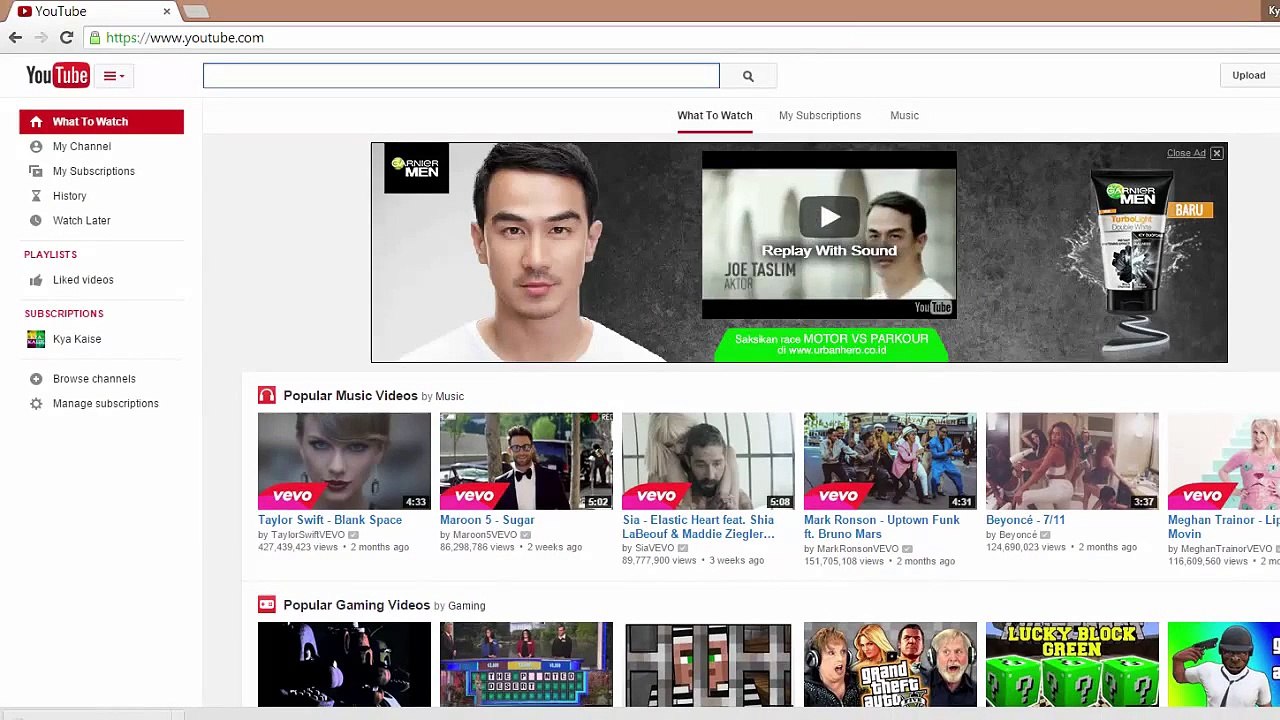Click the MarkRonsonVEVO channel name
The height and width of the screenshot is (720, 1280).
tap(858, 549)
